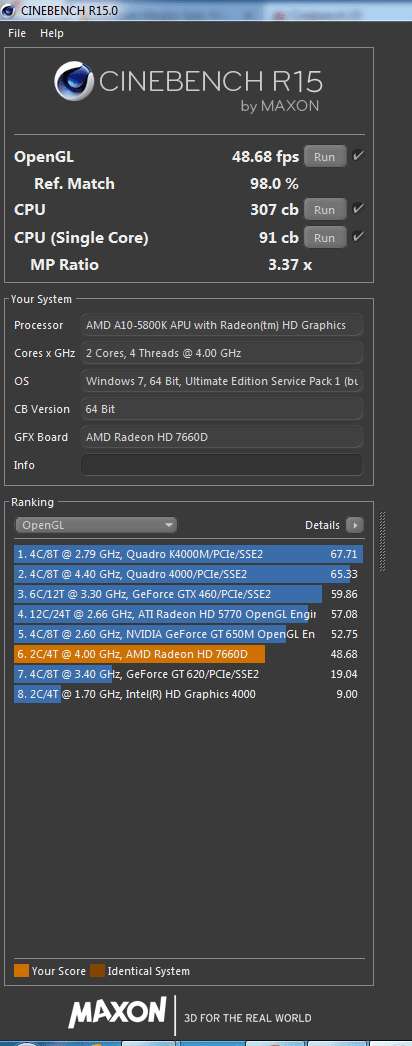Select ranking row GeForce GT 620
The width and height of the screenshot is (412, 1046).
pos(189,674)
